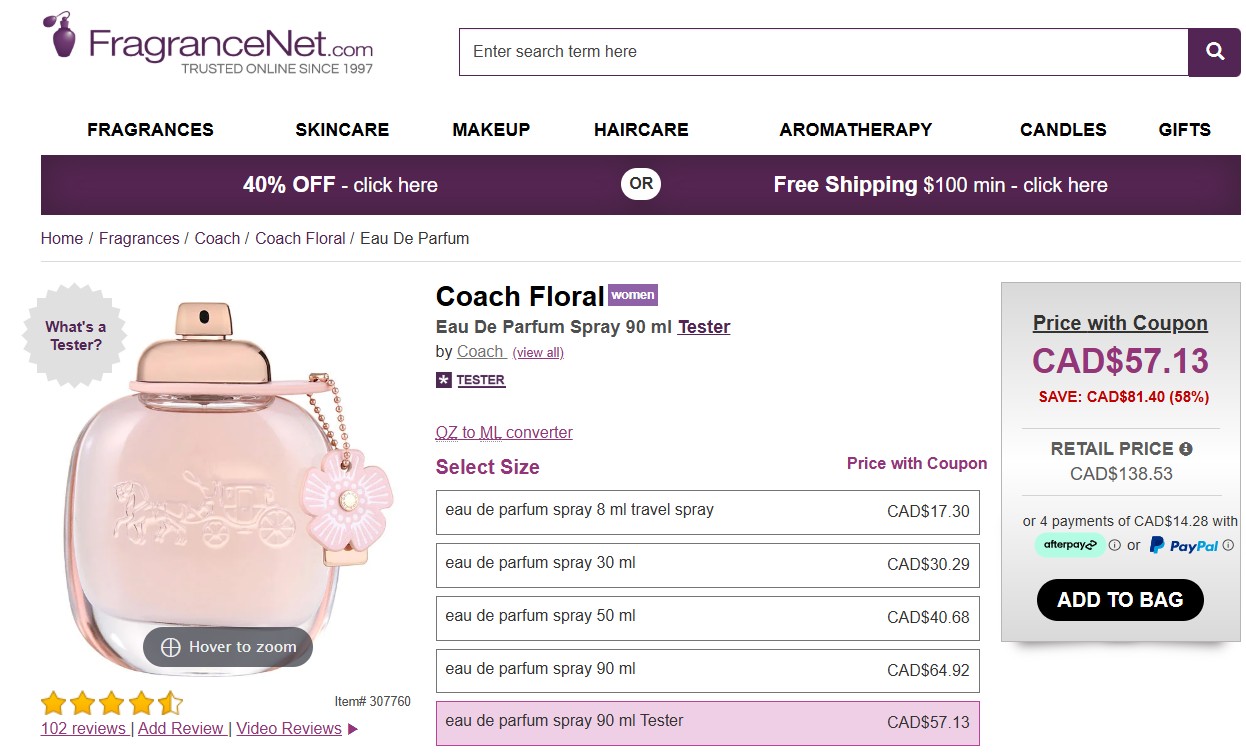Open the Retail Price info icon
Viewport: 1246px width, 756px height.
pyautogui.click(x=1186, y=449)
